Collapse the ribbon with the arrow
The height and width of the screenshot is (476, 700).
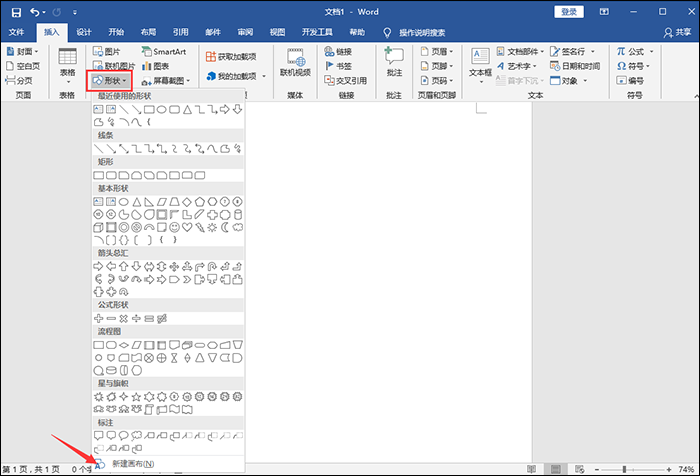click(x=696, y=96)
